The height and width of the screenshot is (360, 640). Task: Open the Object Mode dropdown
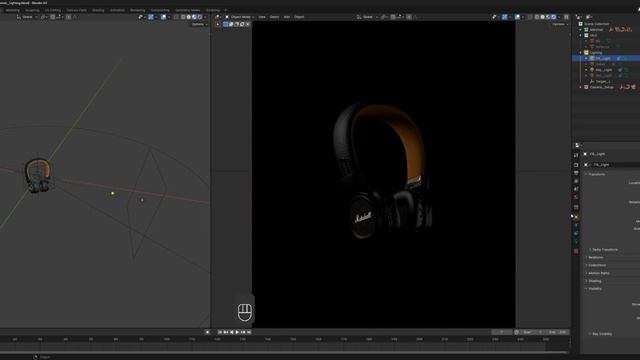click(240, 17)
